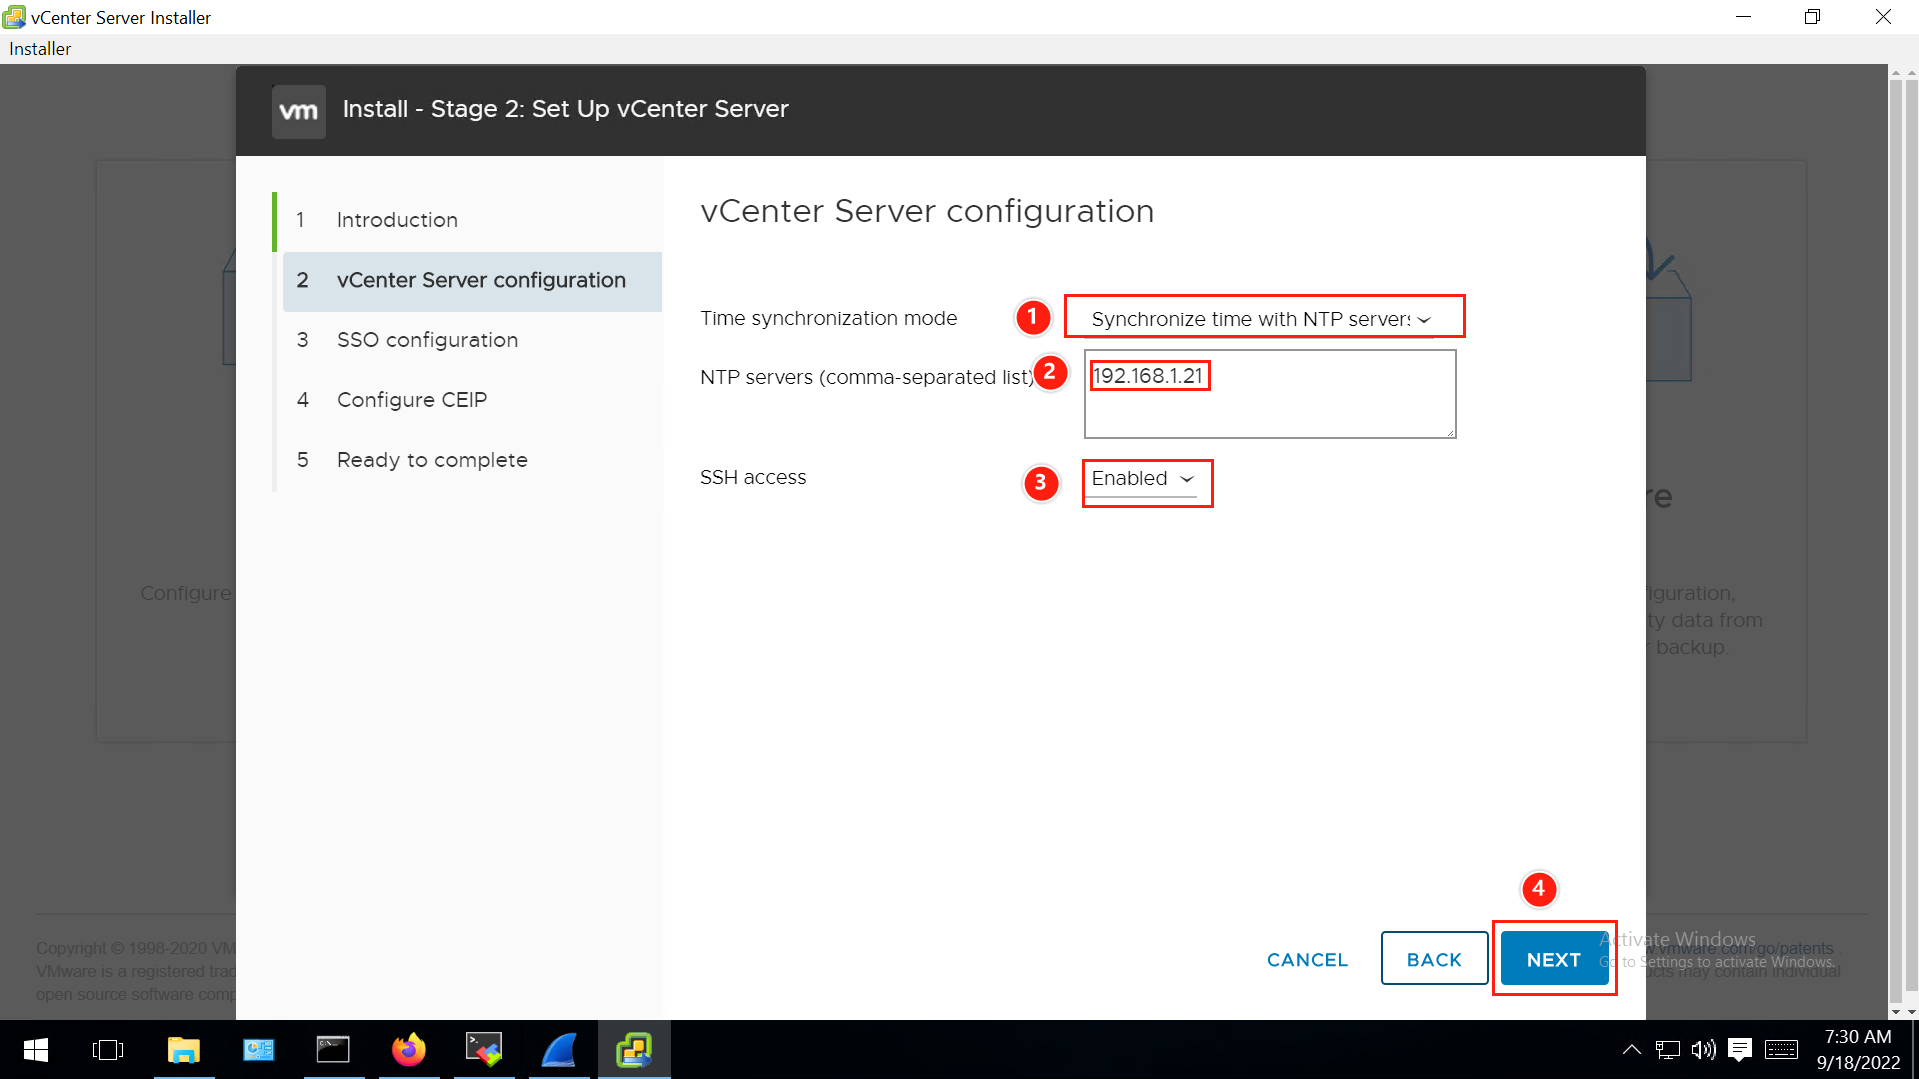
Task: Click the NEXT button
Action: 1554,959
